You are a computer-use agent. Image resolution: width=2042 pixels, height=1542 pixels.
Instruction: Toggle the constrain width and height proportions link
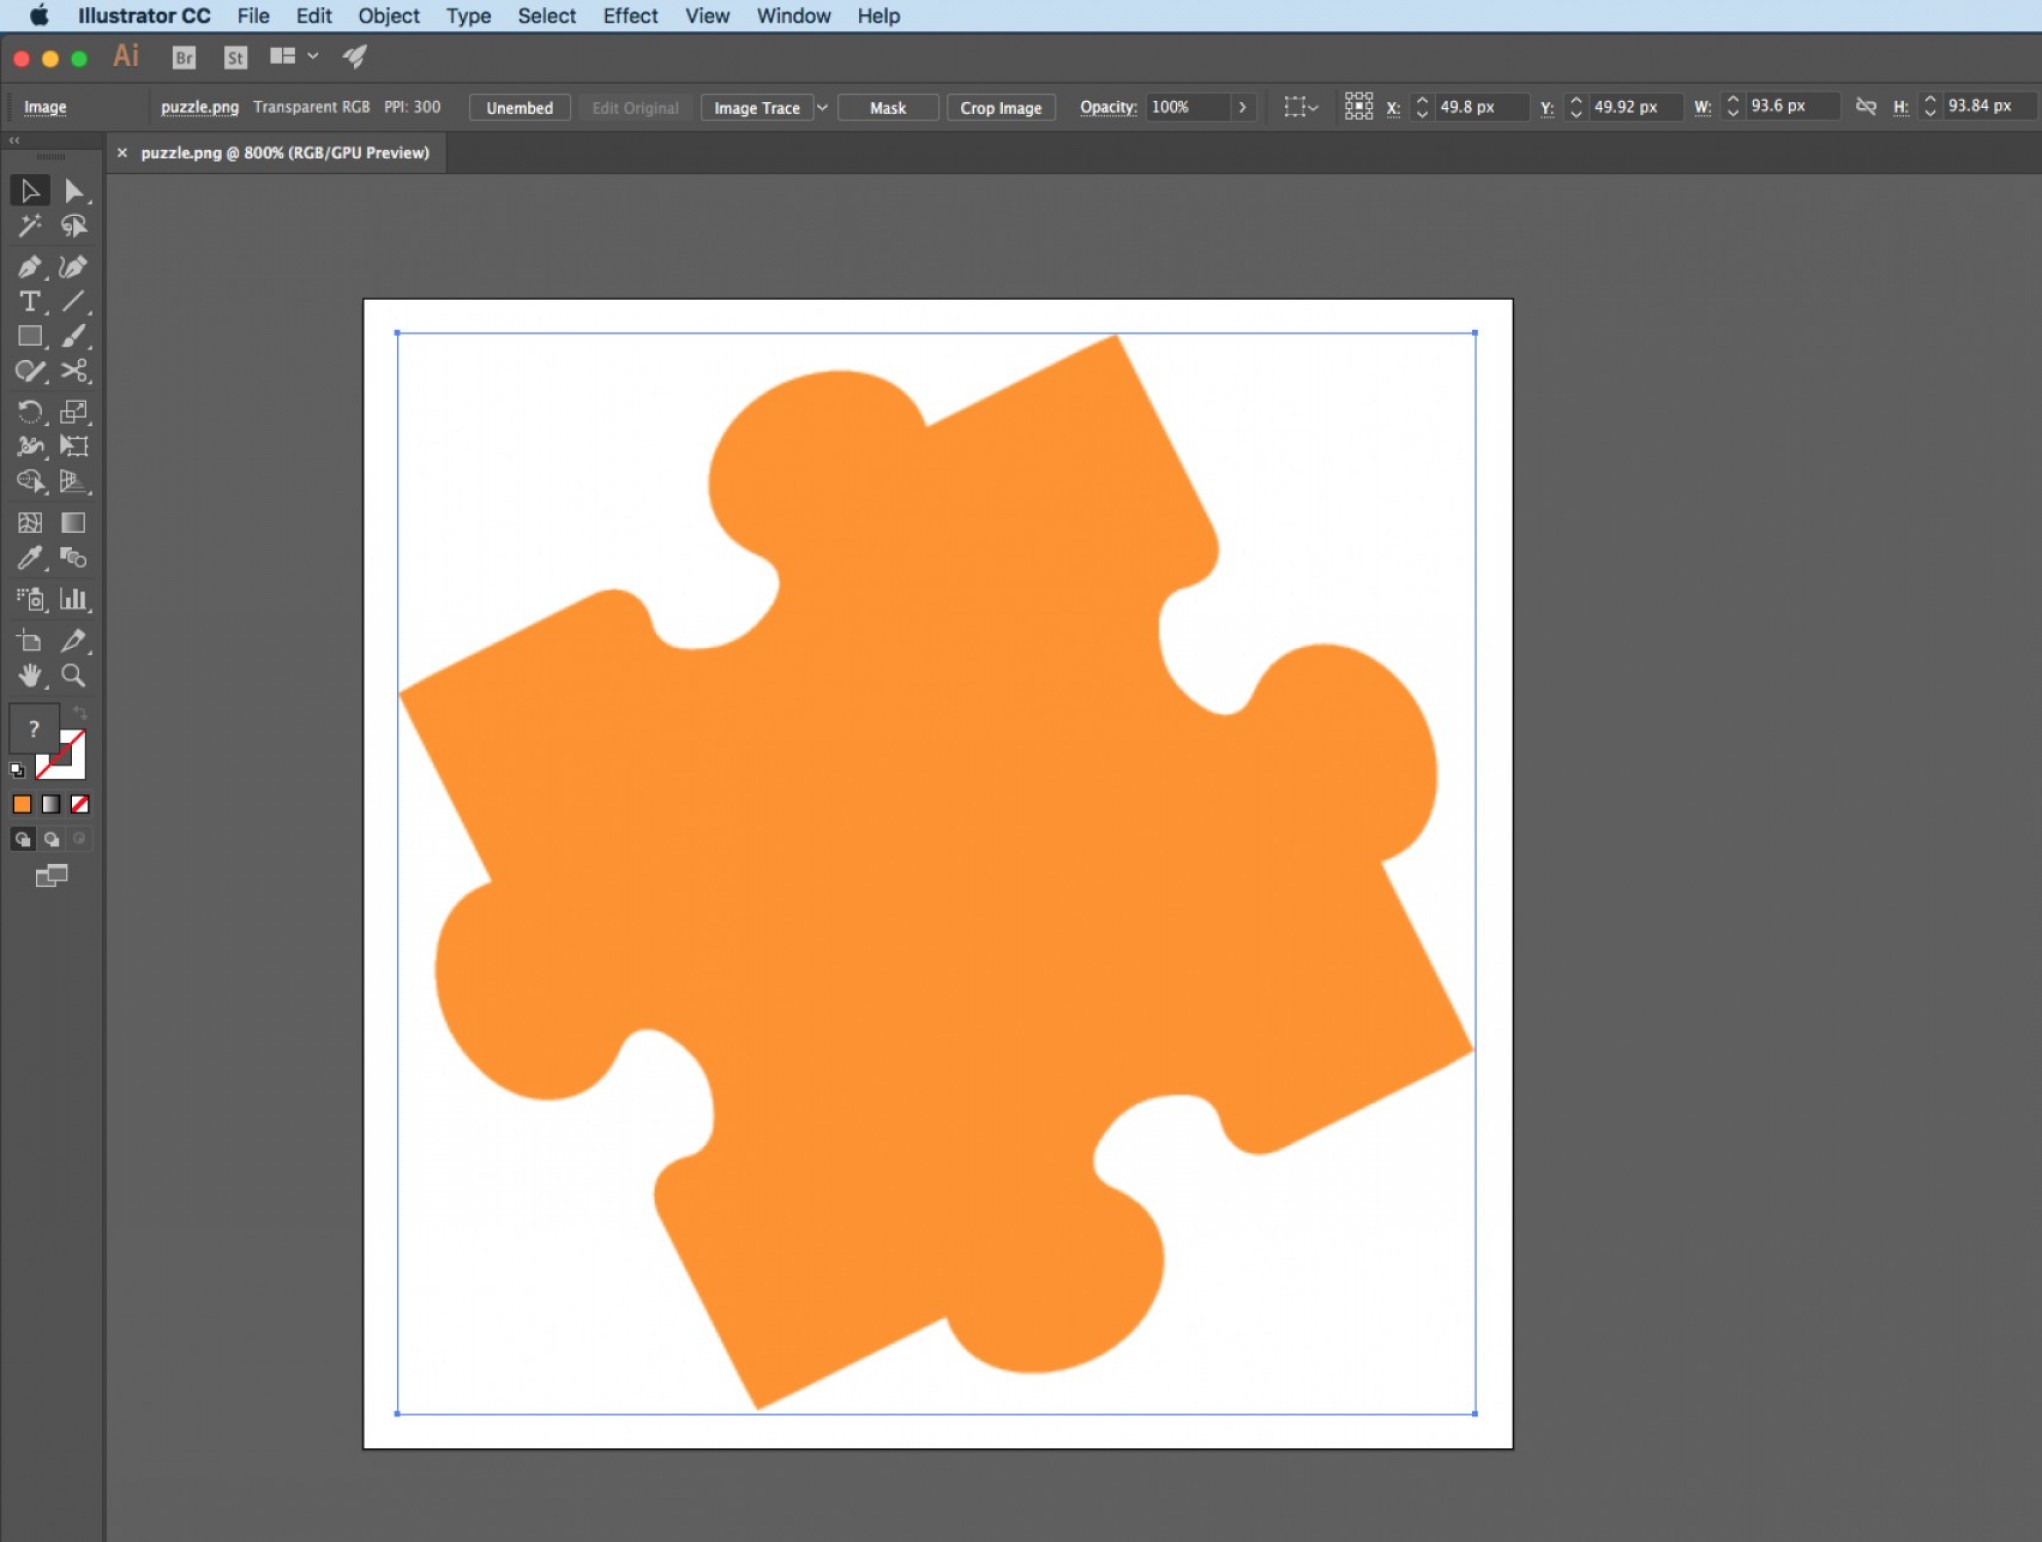point(1866,105)
